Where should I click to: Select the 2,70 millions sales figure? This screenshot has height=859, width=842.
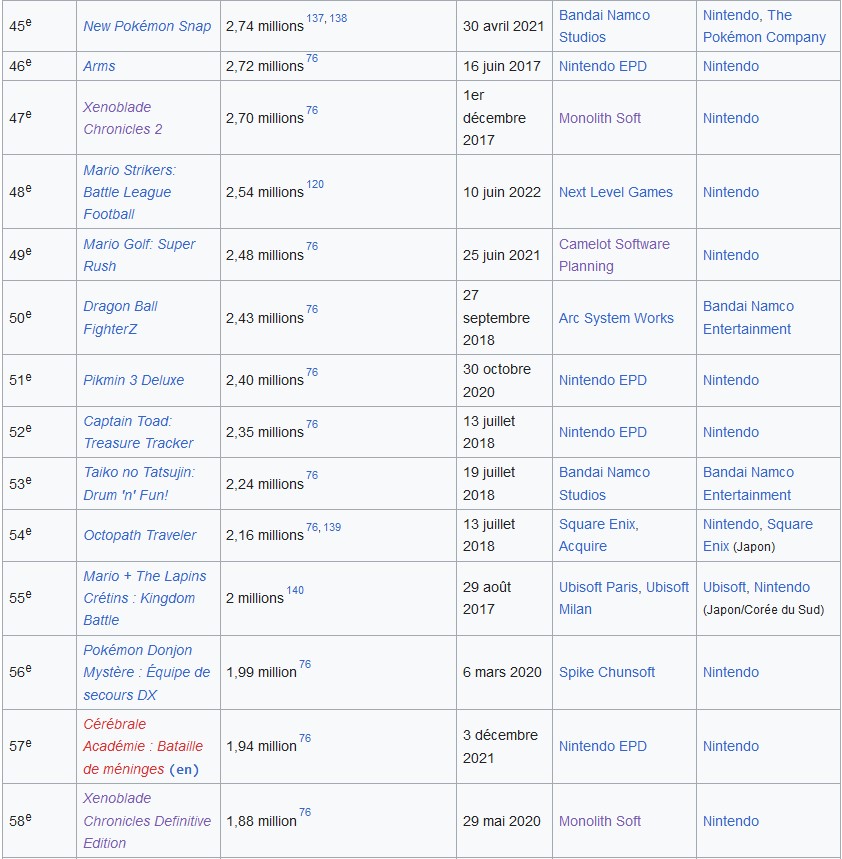(265, 118)
